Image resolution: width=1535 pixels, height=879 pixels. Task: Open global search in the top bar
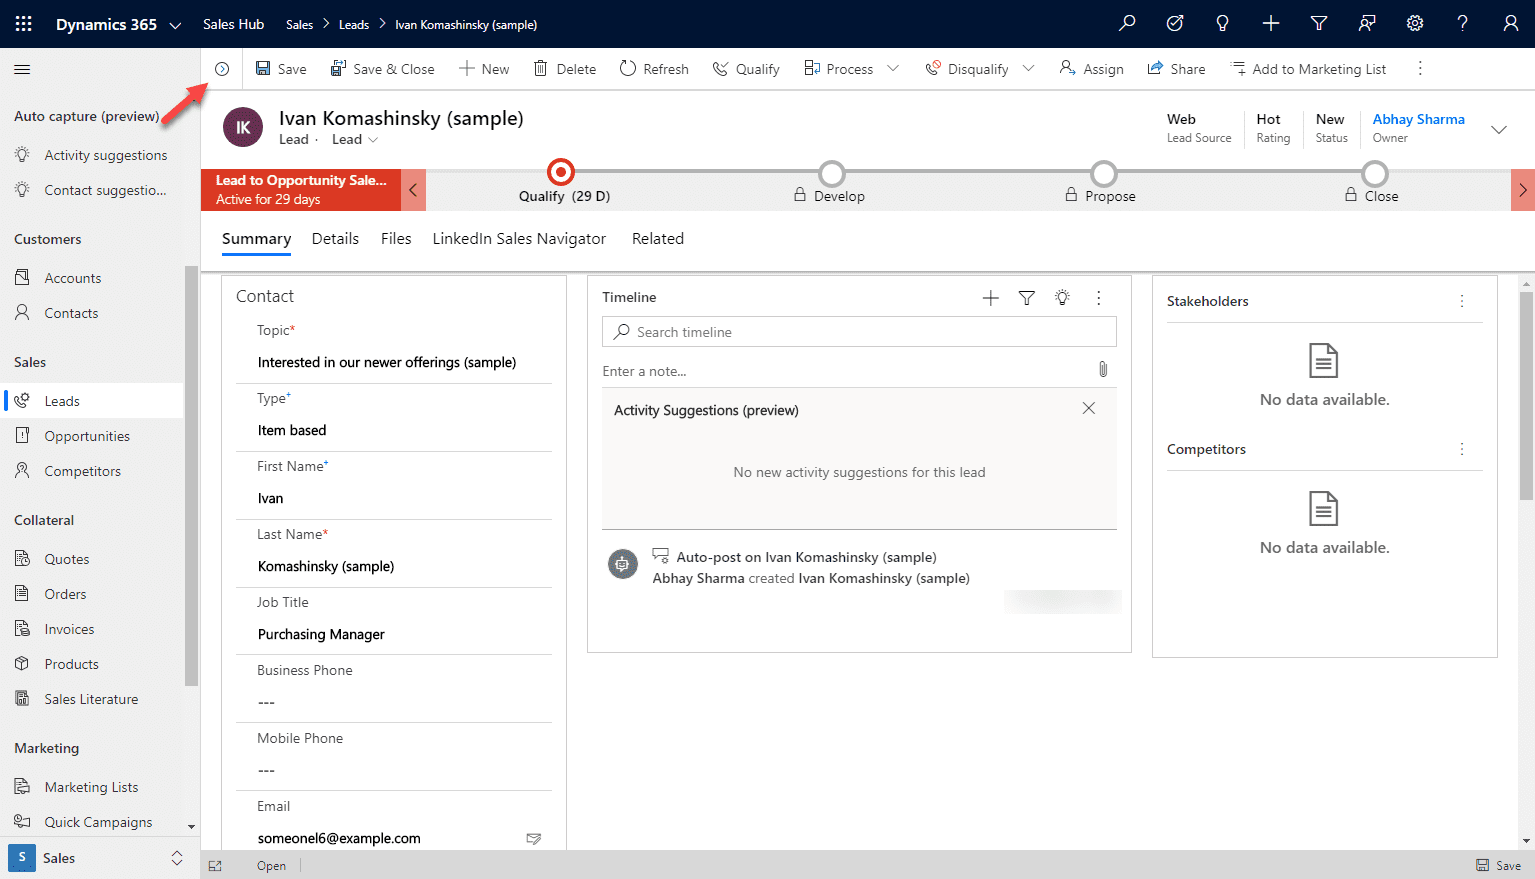[1126, 23]
